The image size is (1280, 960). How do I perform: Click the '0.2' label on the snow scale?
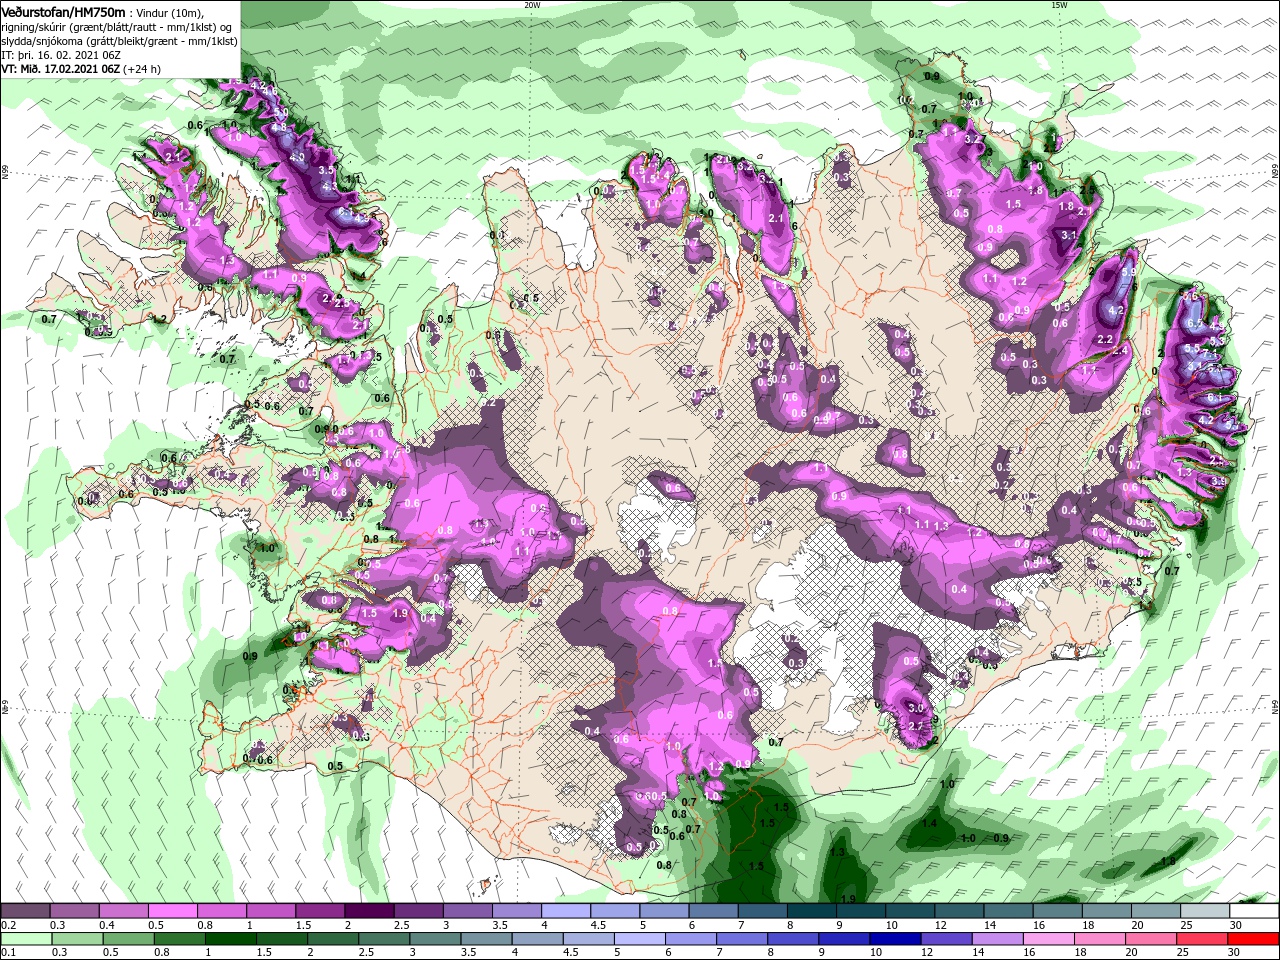(x=9, y=925)
